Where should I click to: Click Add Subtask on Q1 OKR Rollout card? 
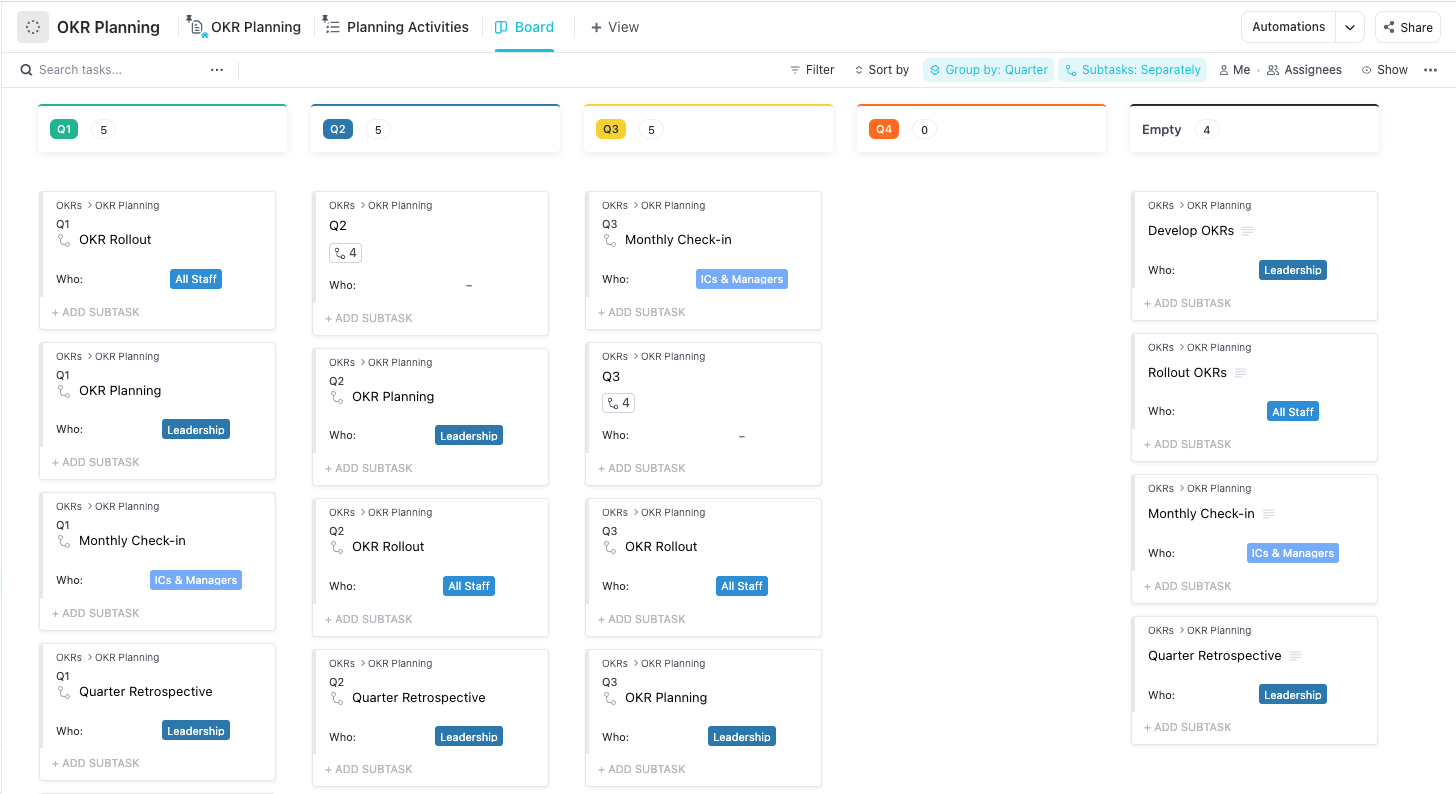tap(96, 312)
